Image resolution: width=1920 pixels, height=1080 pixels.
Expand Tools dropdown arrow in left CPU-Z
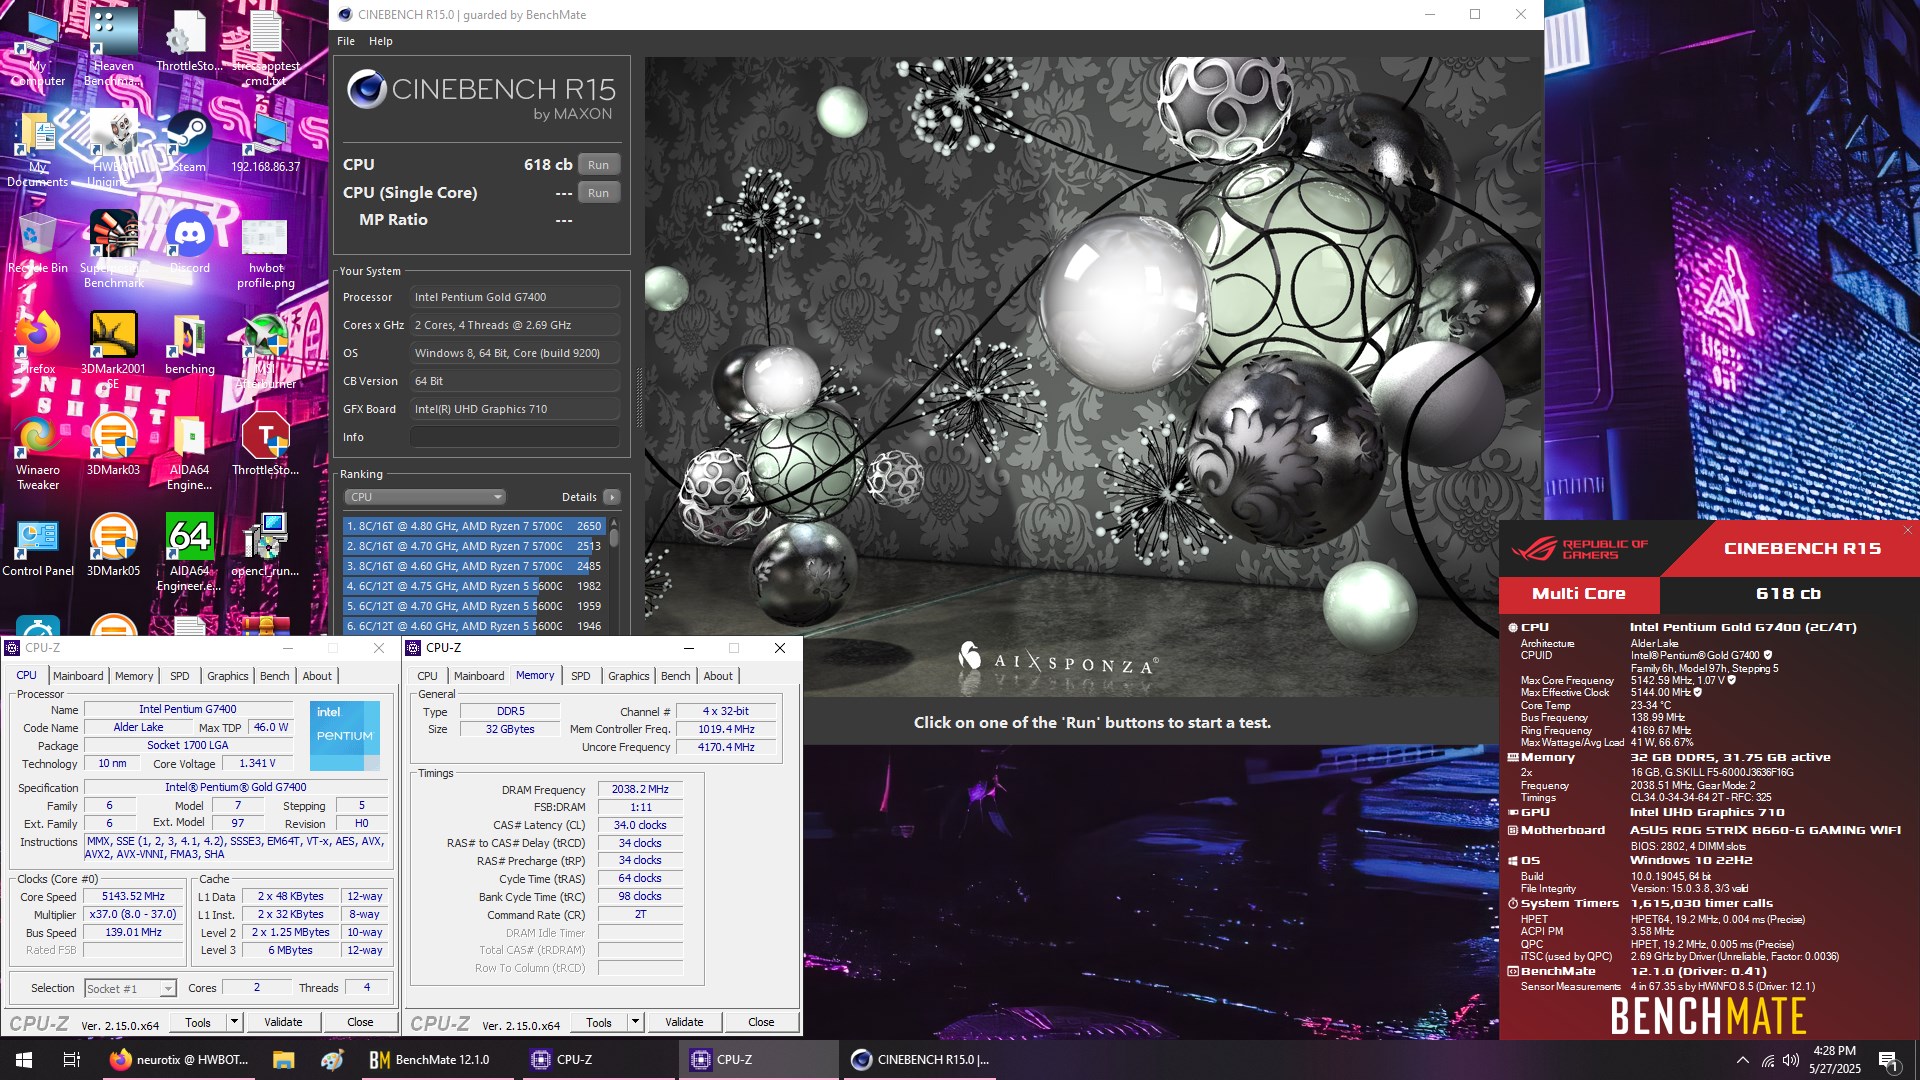(x=235, y=1022)
